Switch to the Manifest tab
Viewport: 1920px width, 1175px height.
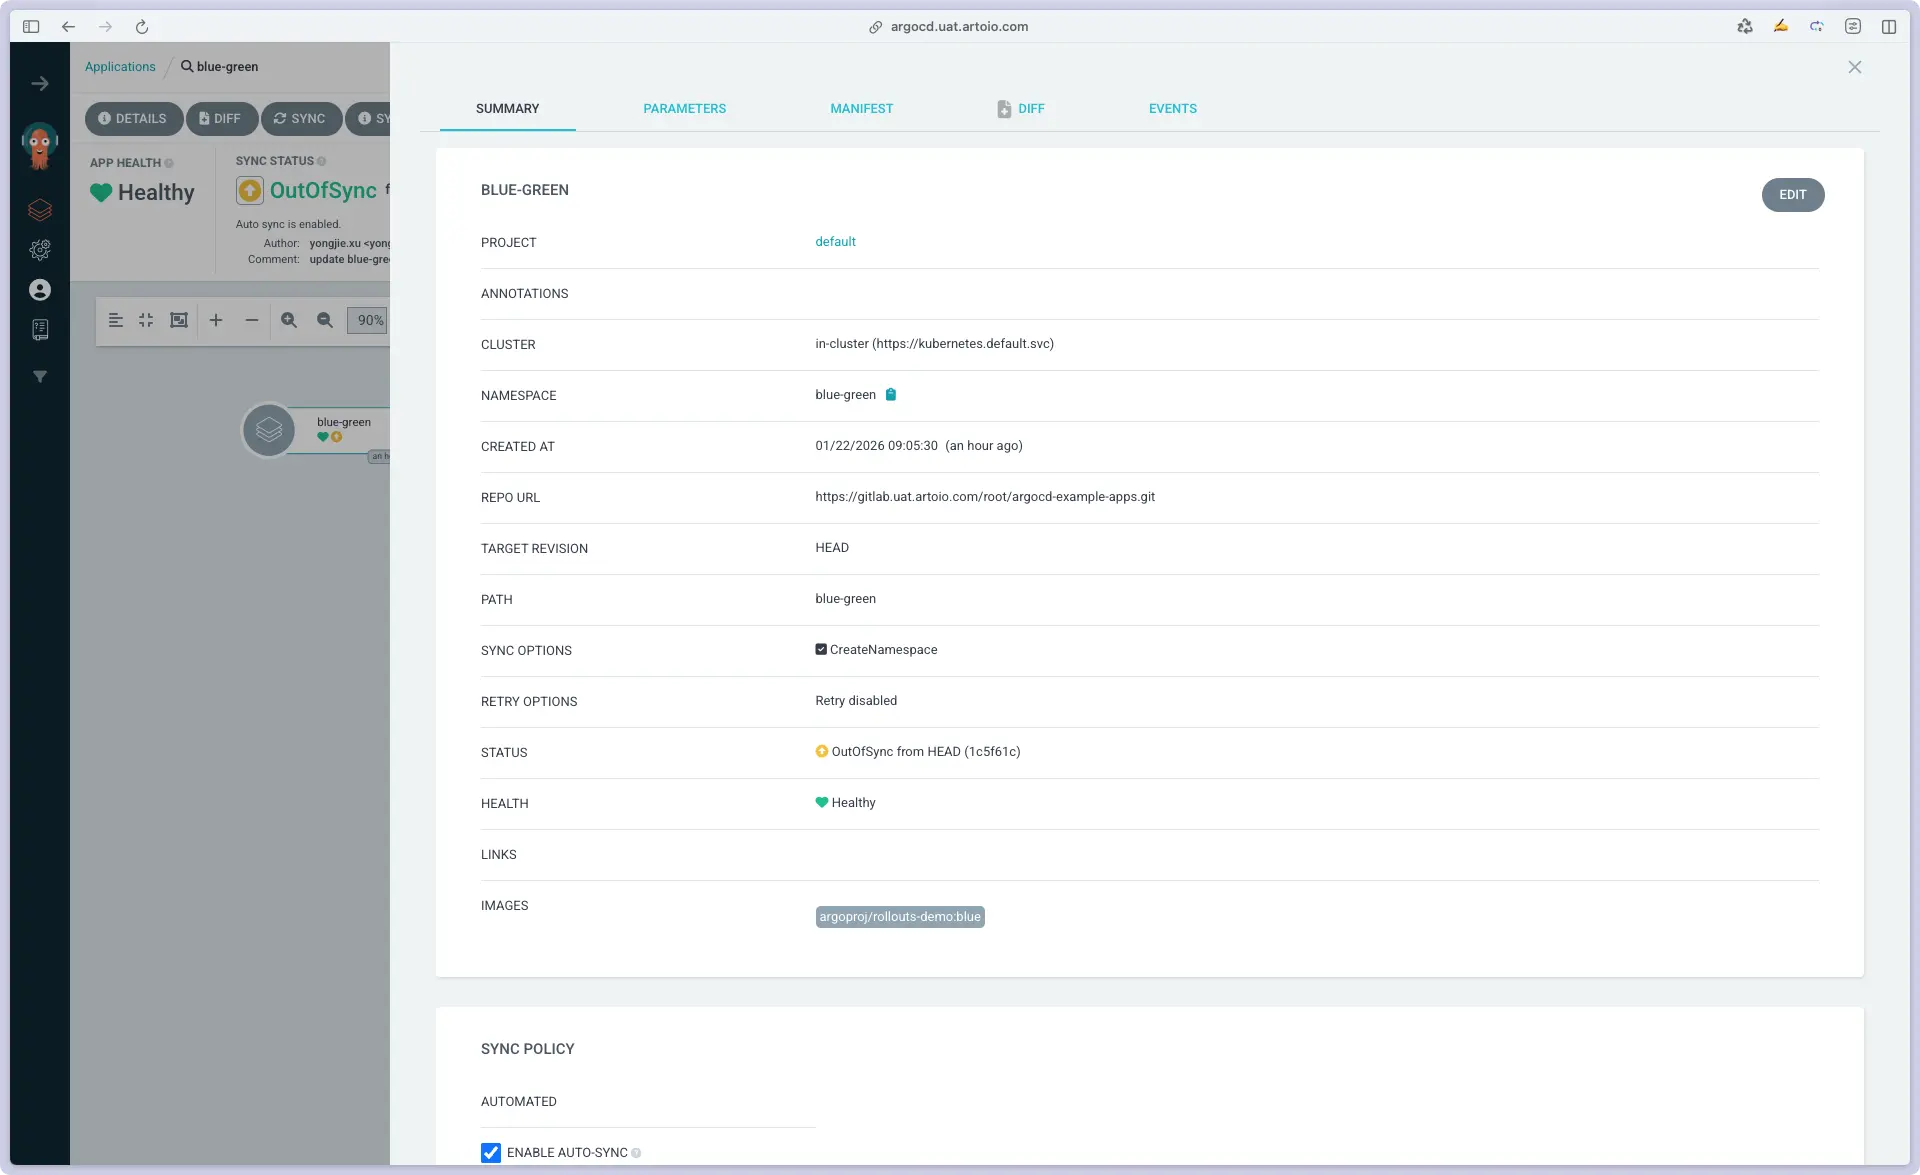click(861, 109)
